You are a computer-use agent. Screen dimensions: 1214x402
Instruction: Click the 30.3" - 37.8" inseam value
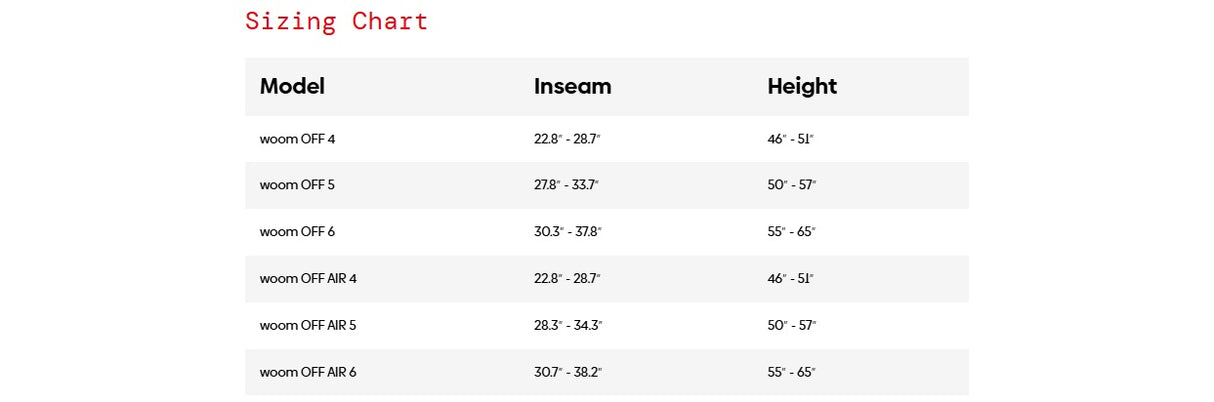coord(568,232)
